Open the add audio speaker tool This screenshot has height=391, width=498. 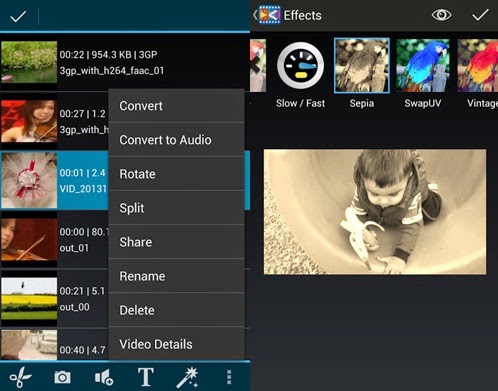click(x=104, y=377)
